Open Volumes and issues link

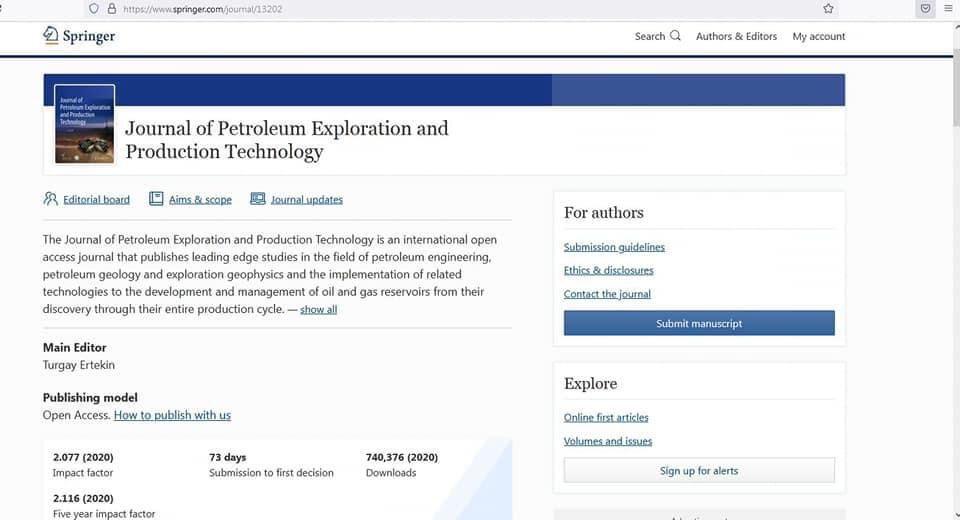click(608, 441)
